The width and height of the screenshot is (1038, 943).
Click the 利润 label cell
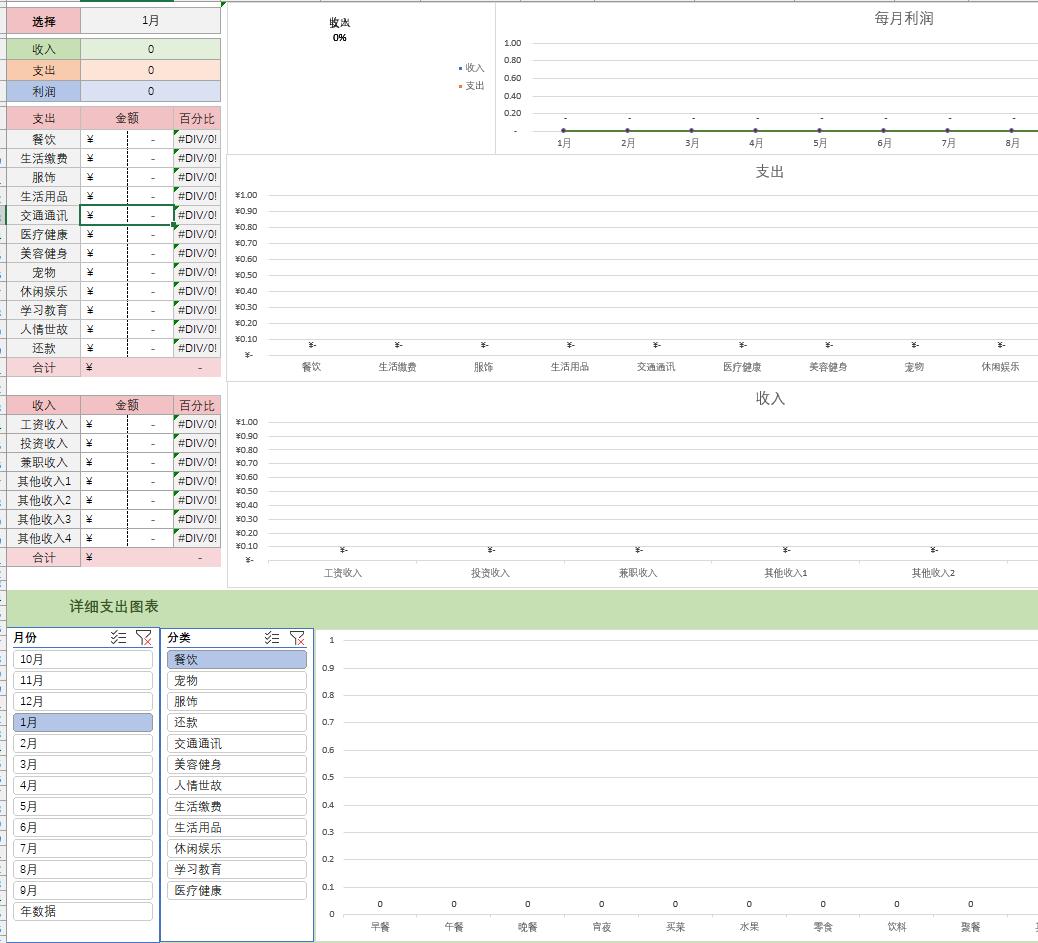(x=44, y=91)
